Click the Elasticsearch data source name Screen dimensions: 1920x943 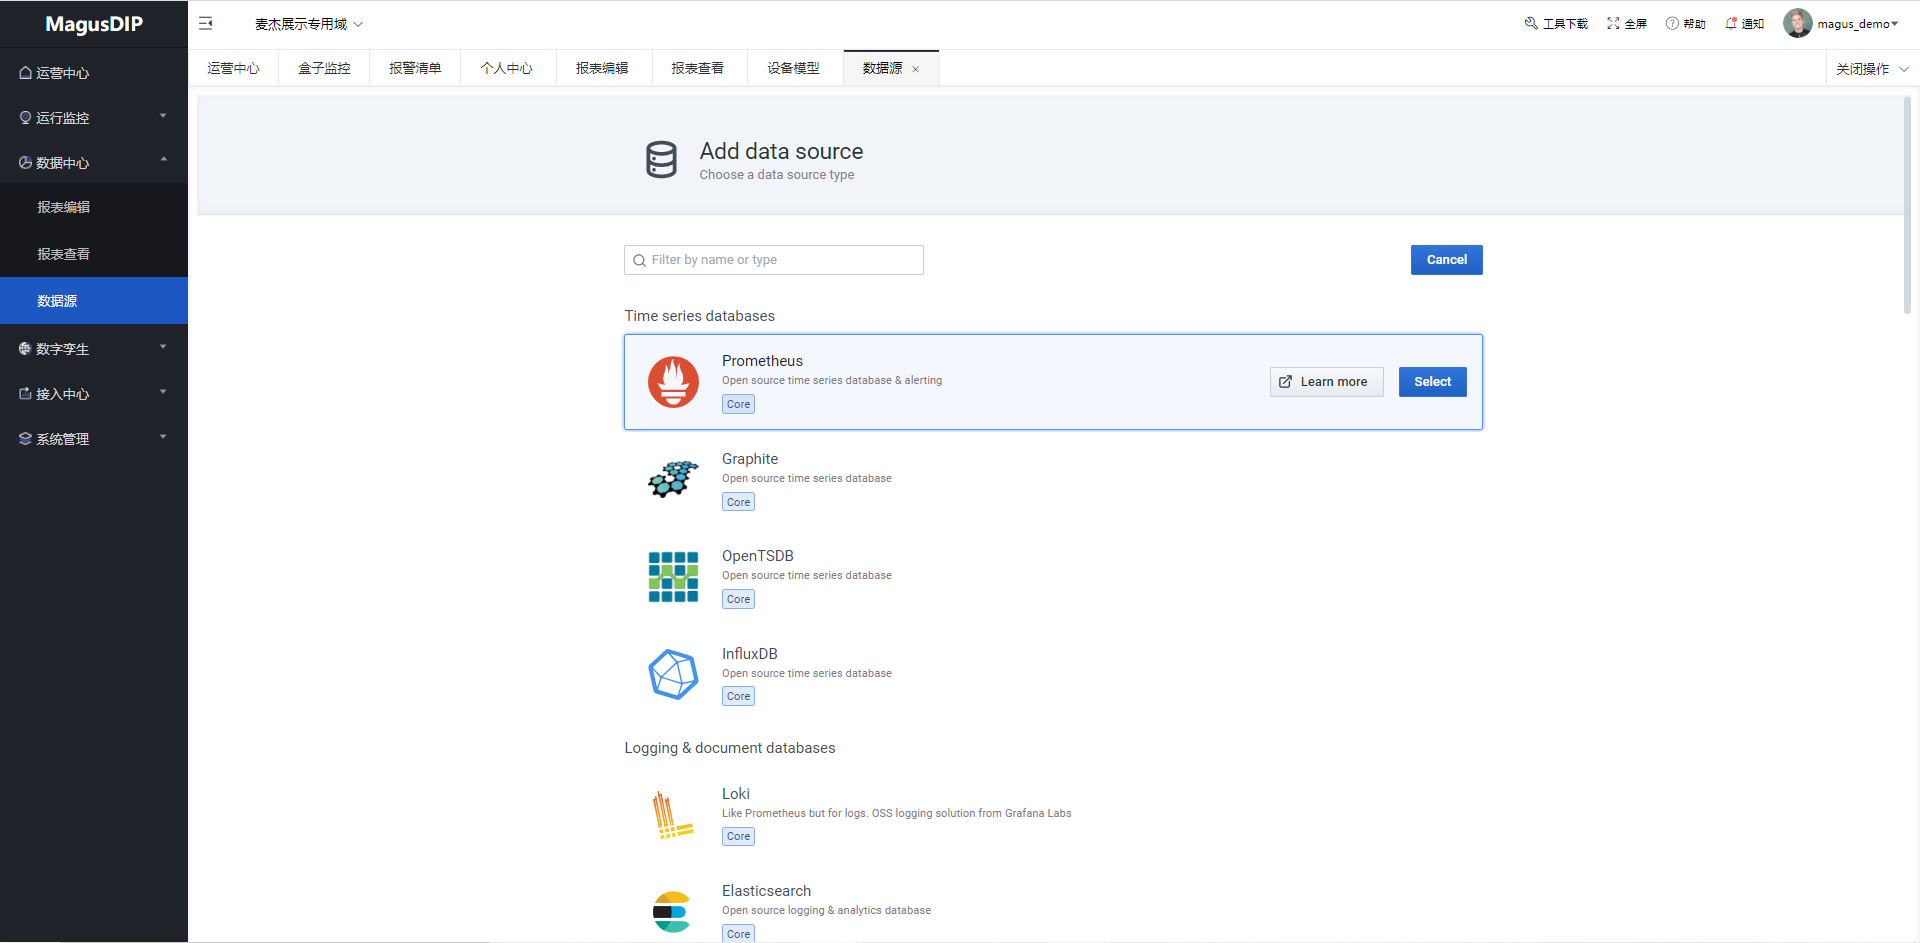[x=767, y=891]
